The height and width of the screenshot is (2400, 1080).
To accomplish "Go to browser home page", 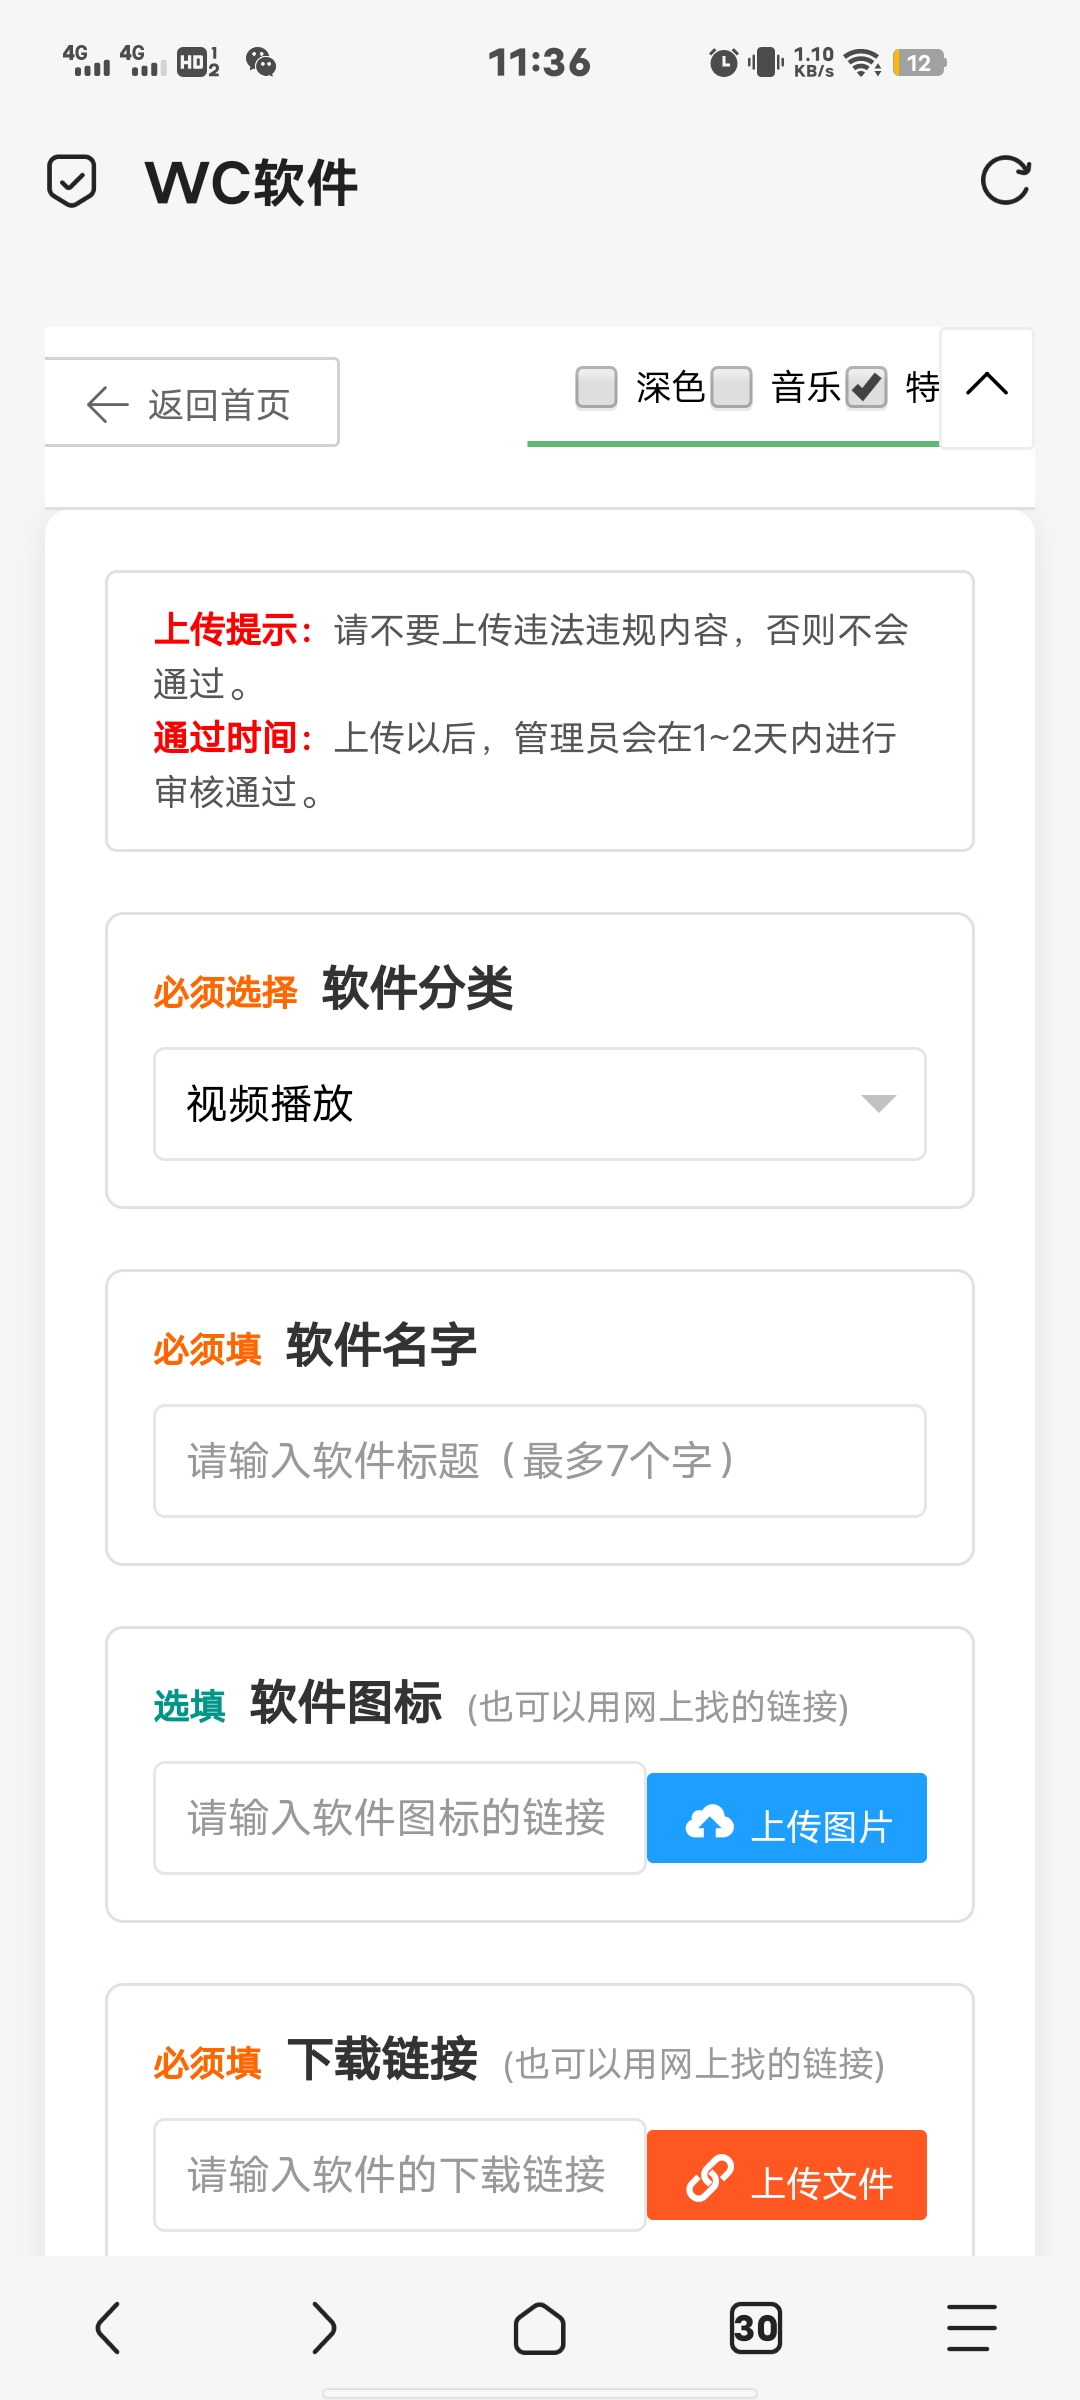I will coord(540,2328).
